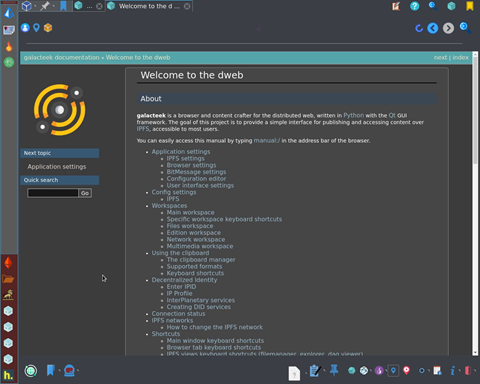
Task: Click the unknown-file document icon in bottom bar
Action: click(294, 373)
